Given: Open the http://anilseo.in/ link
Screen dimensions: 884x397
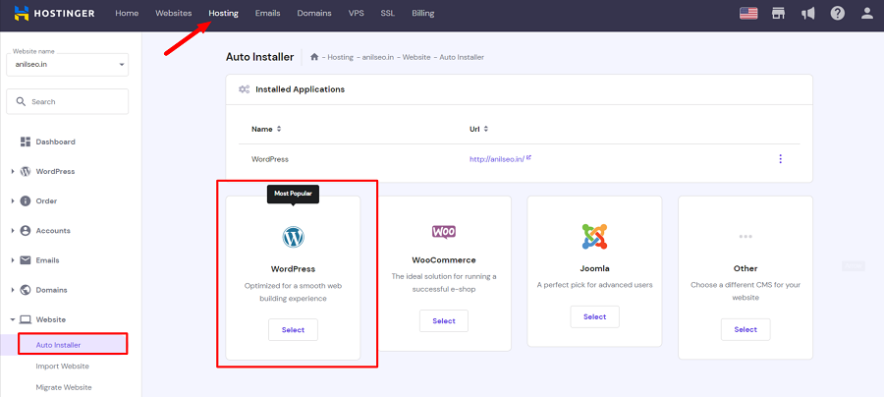Looking at the screenshot, I should (497, 160).
